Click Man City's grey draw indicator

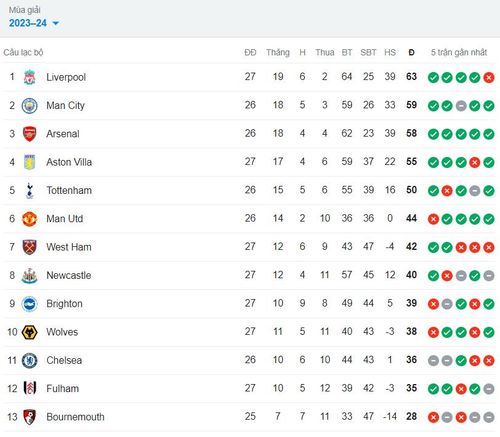(461, 106)
